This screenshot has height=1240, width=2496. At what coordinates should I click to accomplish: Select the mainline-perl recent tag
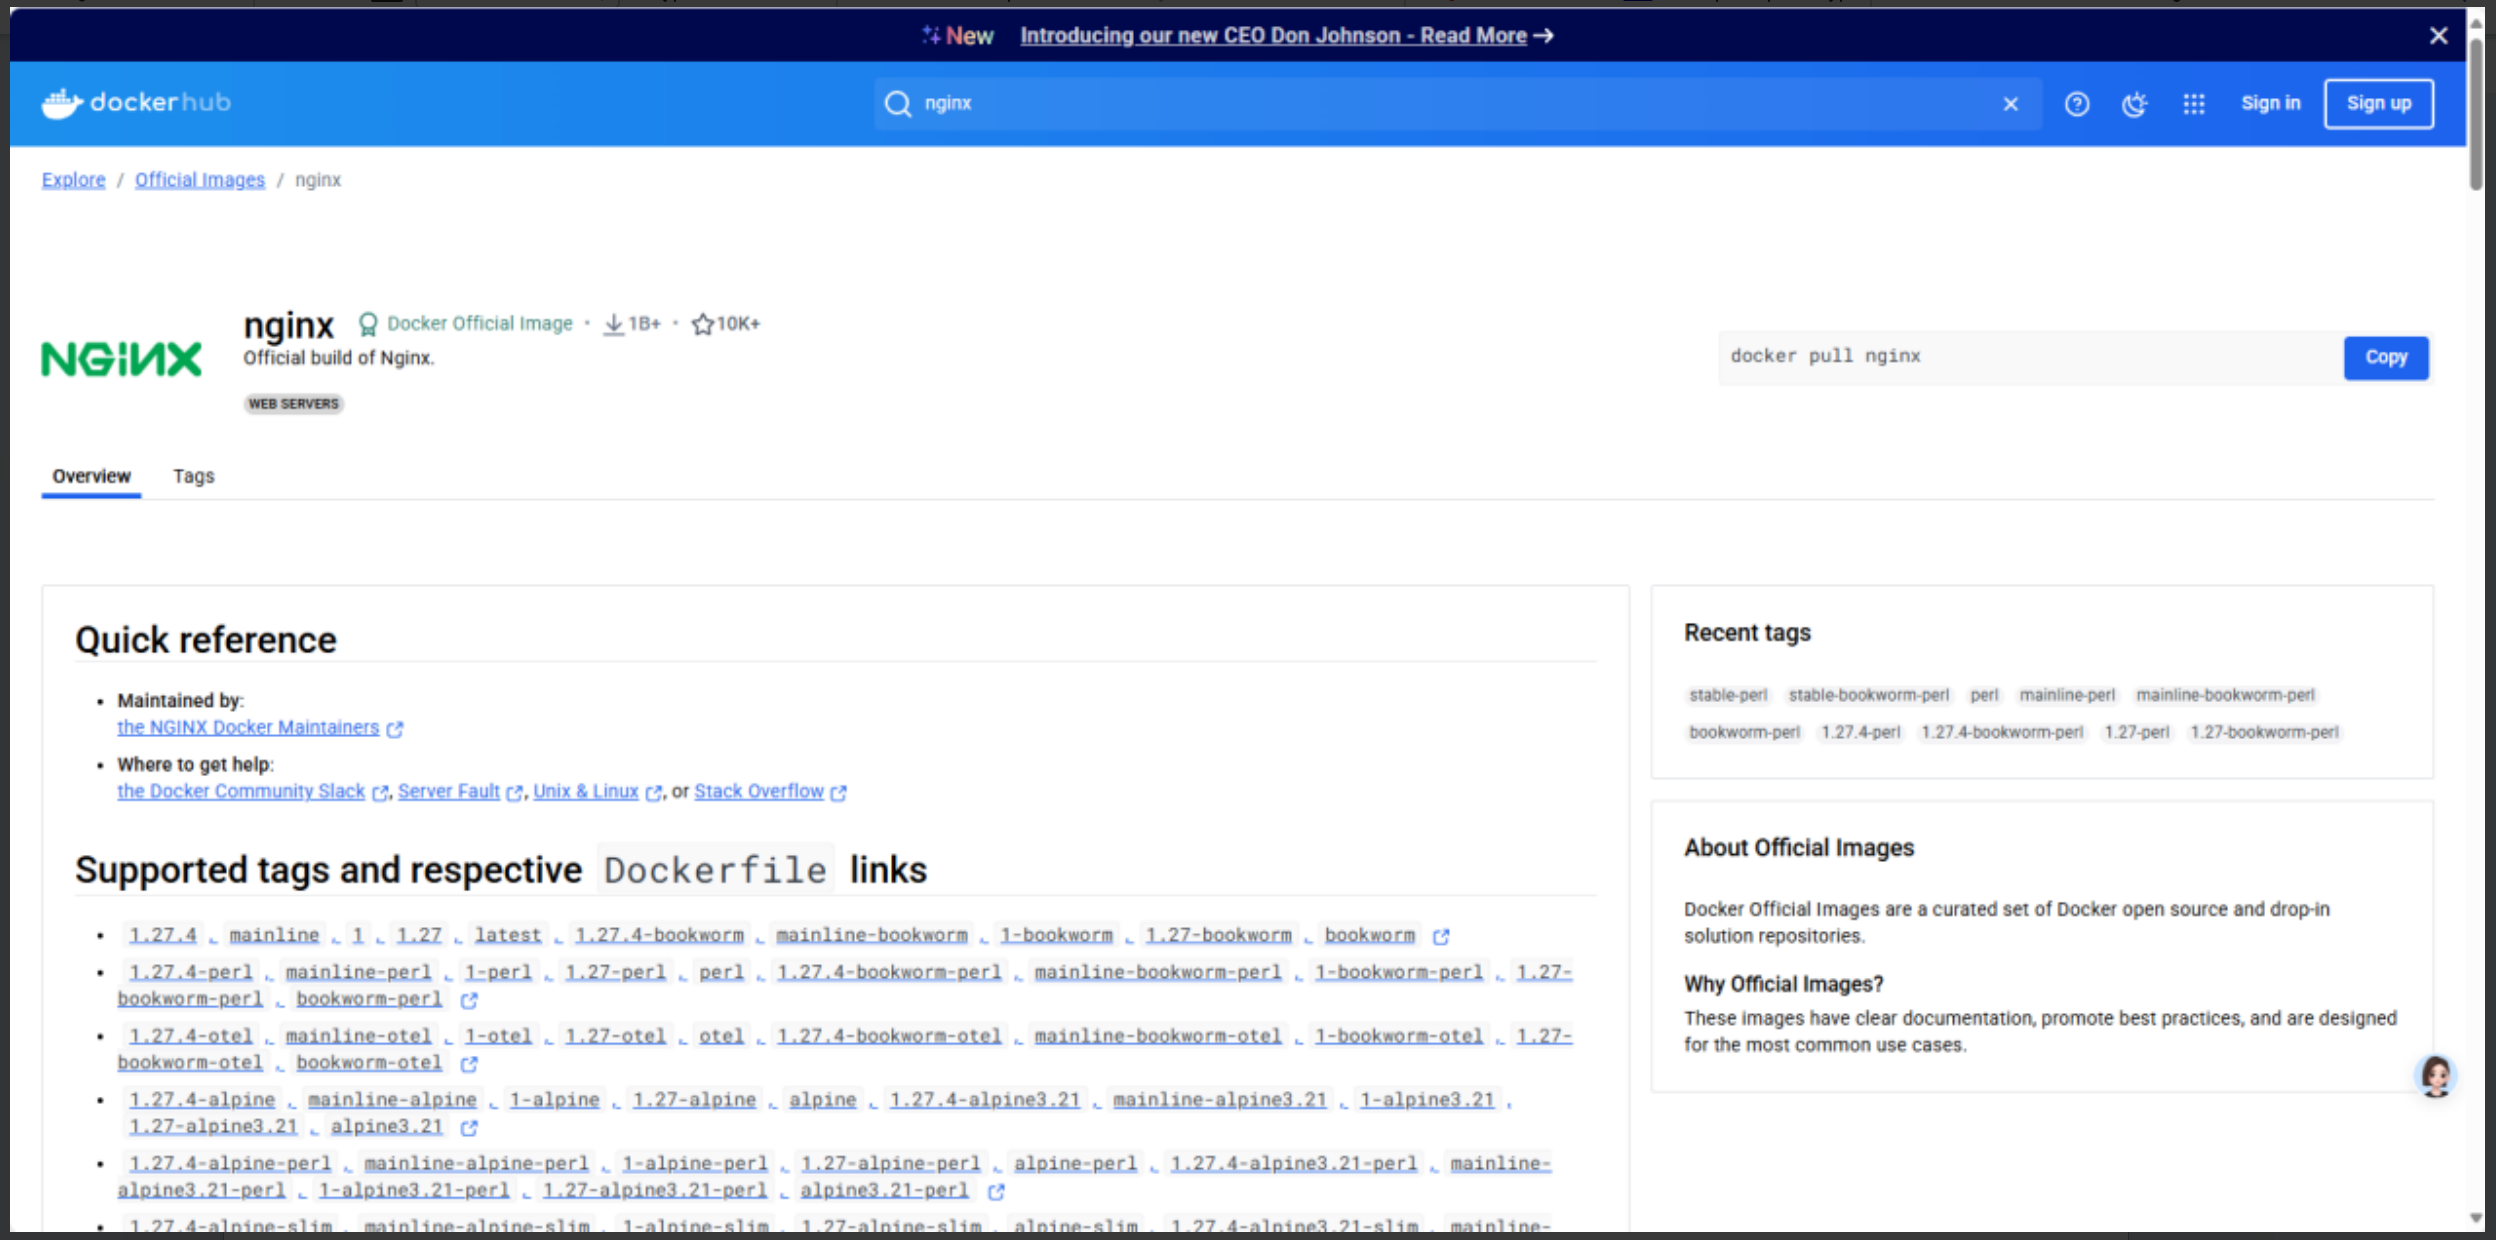[2067, 695]
